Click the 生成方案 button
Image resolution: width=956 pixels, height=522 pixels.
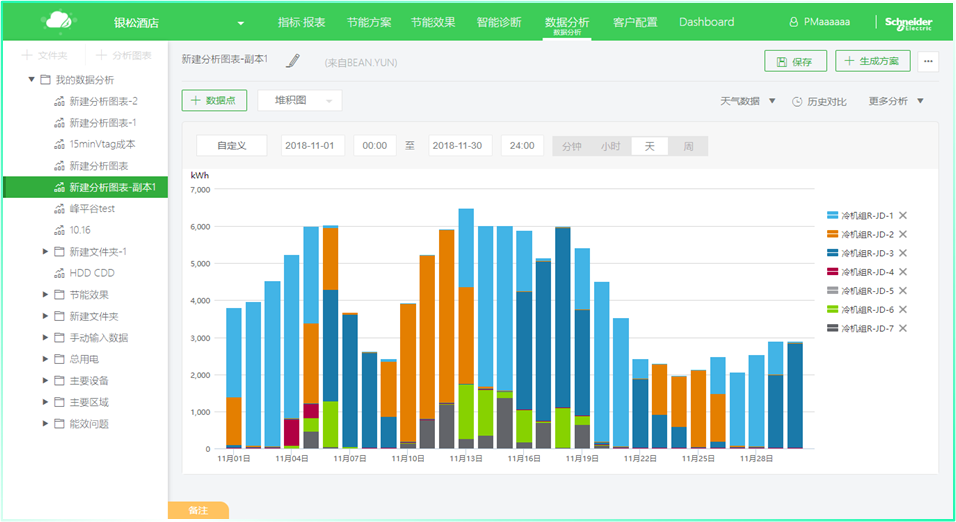pyautogui.click(x=872, y=61)
